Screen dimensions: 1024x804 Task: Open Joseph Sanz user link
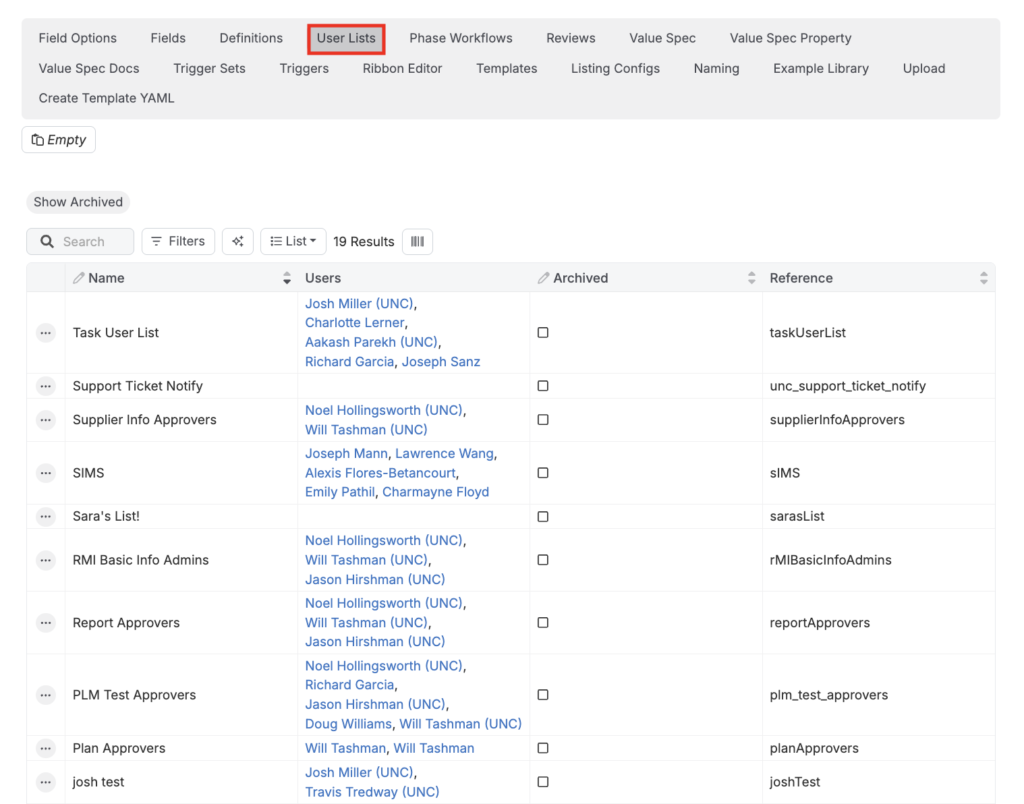point(441,362)
